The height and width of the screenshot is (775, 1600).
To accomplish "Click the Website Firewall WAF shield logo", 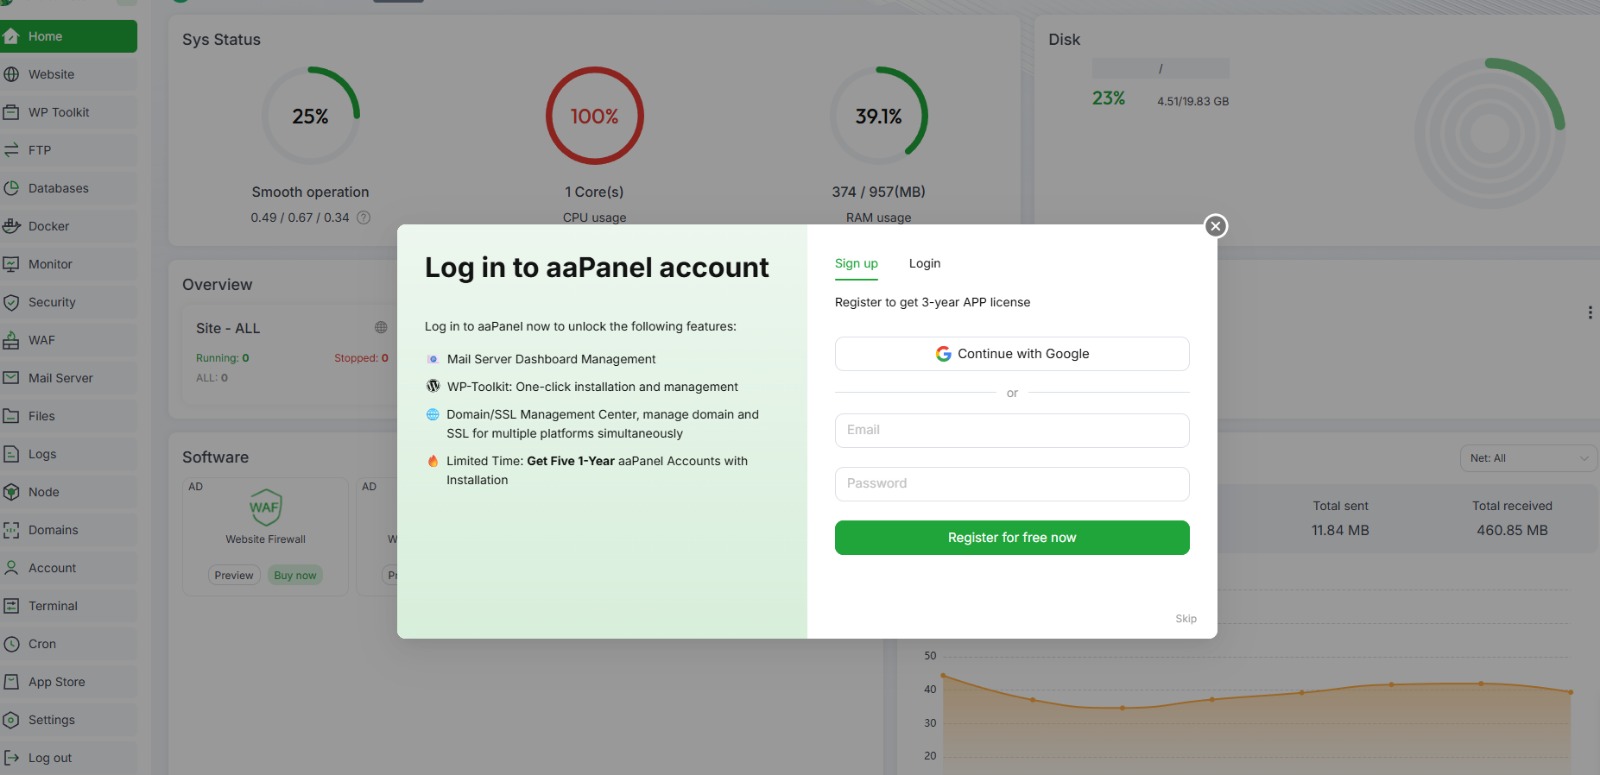I will click(x=265, y=507).
